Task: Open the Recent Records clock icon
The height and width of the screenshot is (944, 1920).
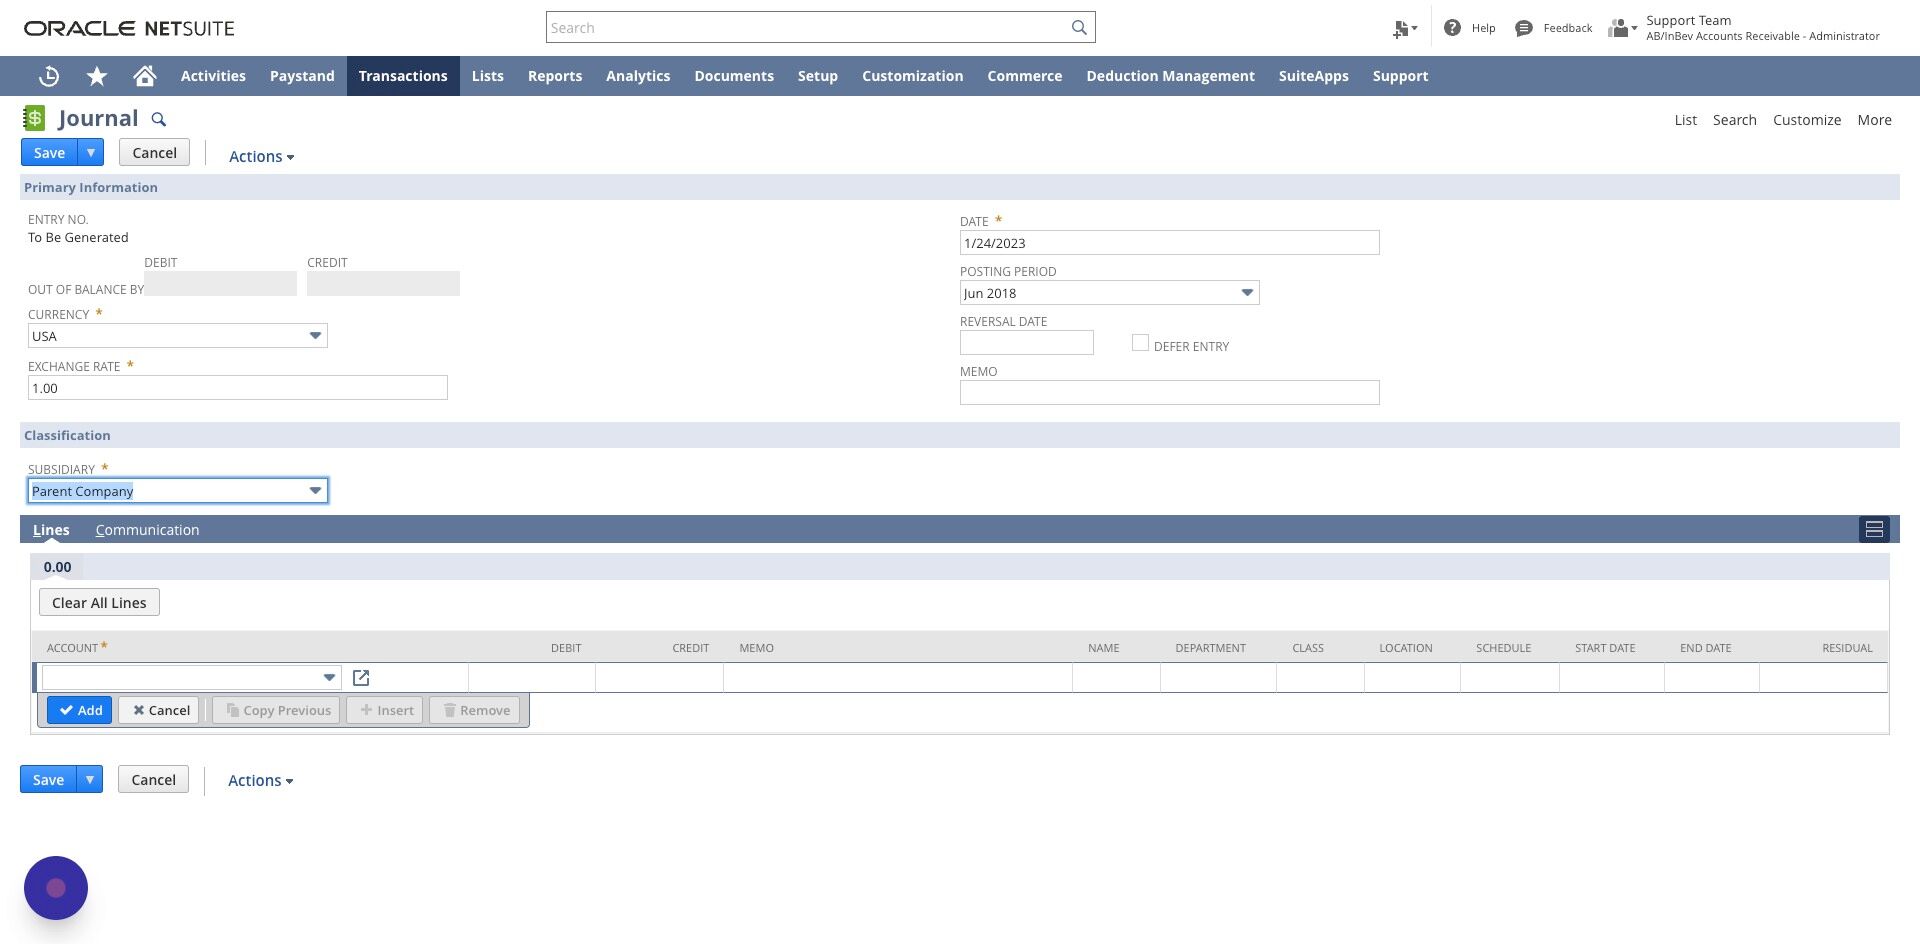Action: (49, 76)
